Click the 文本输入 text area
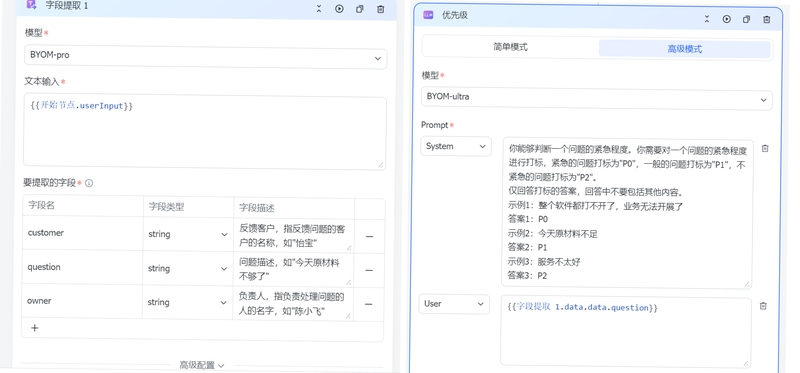 coord(205,133)
